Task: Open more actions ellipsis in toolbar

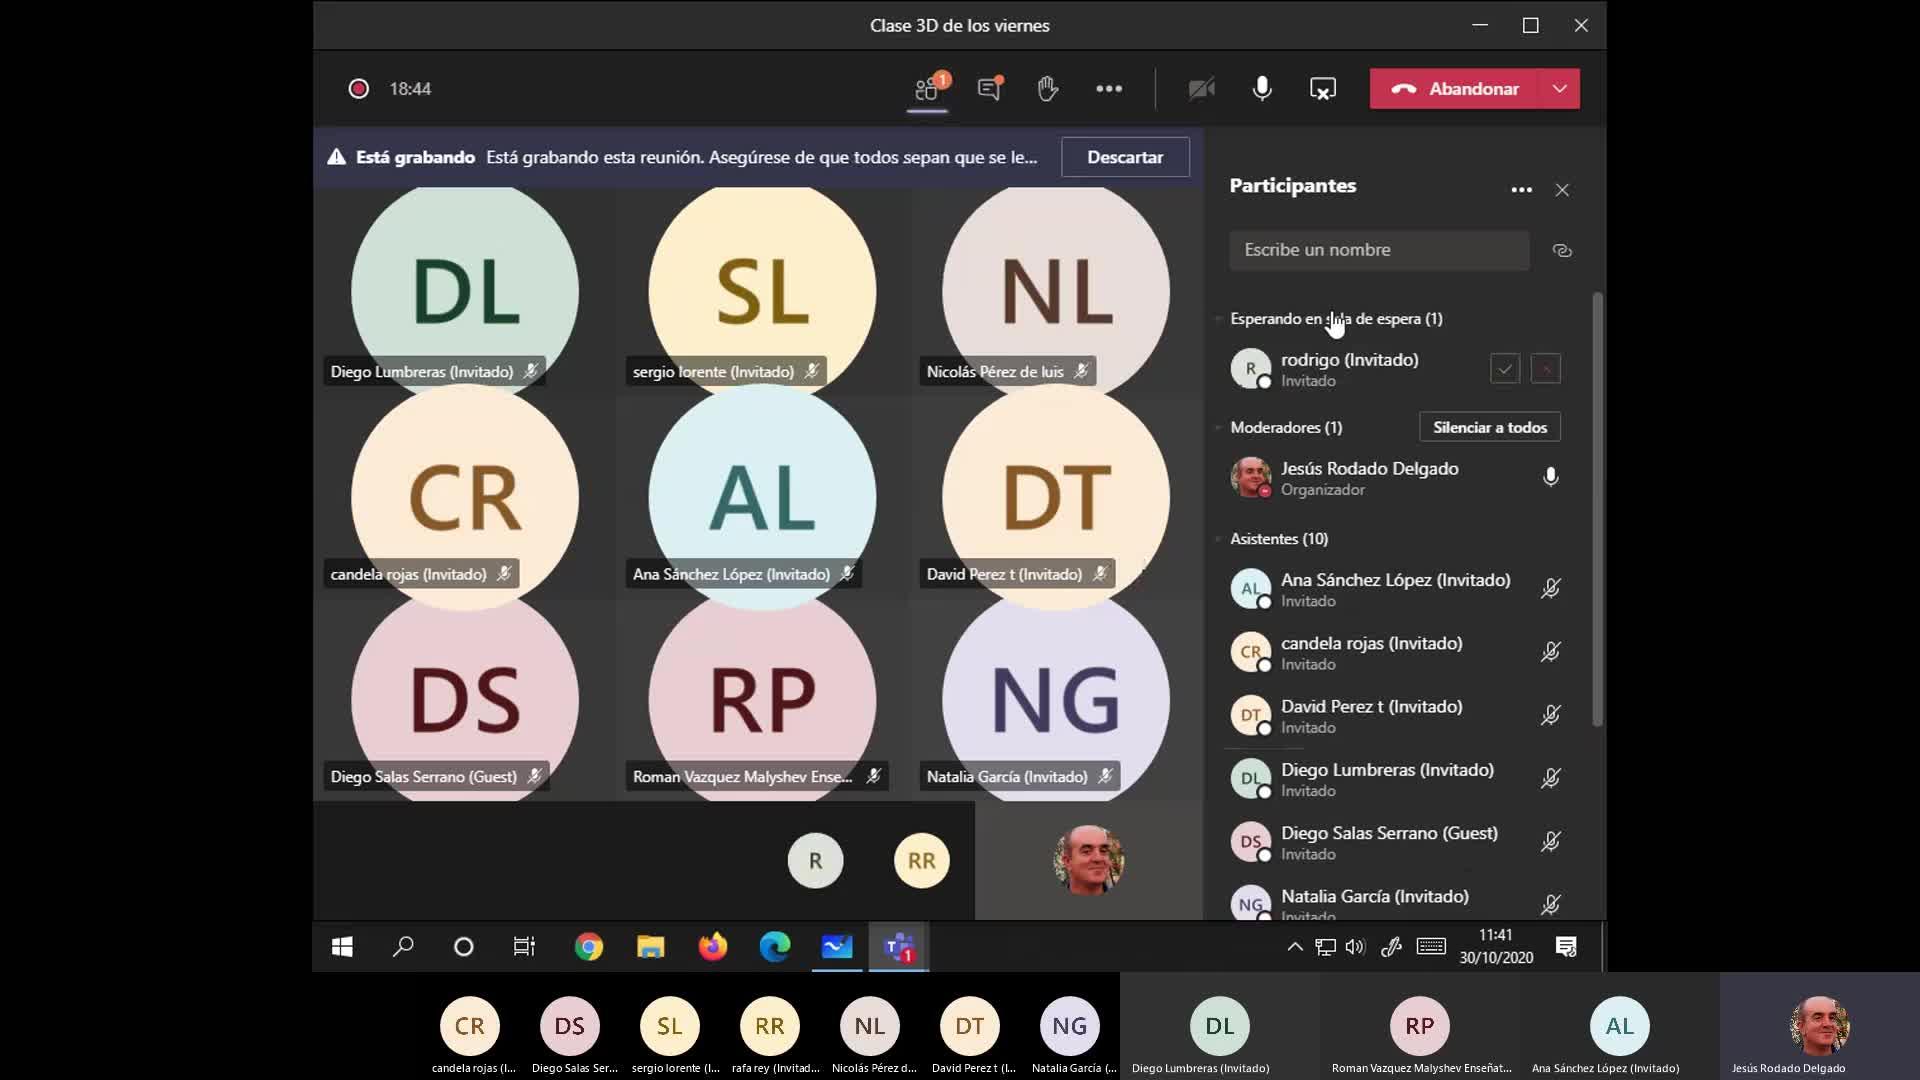Action: (x=1108, y=89)
